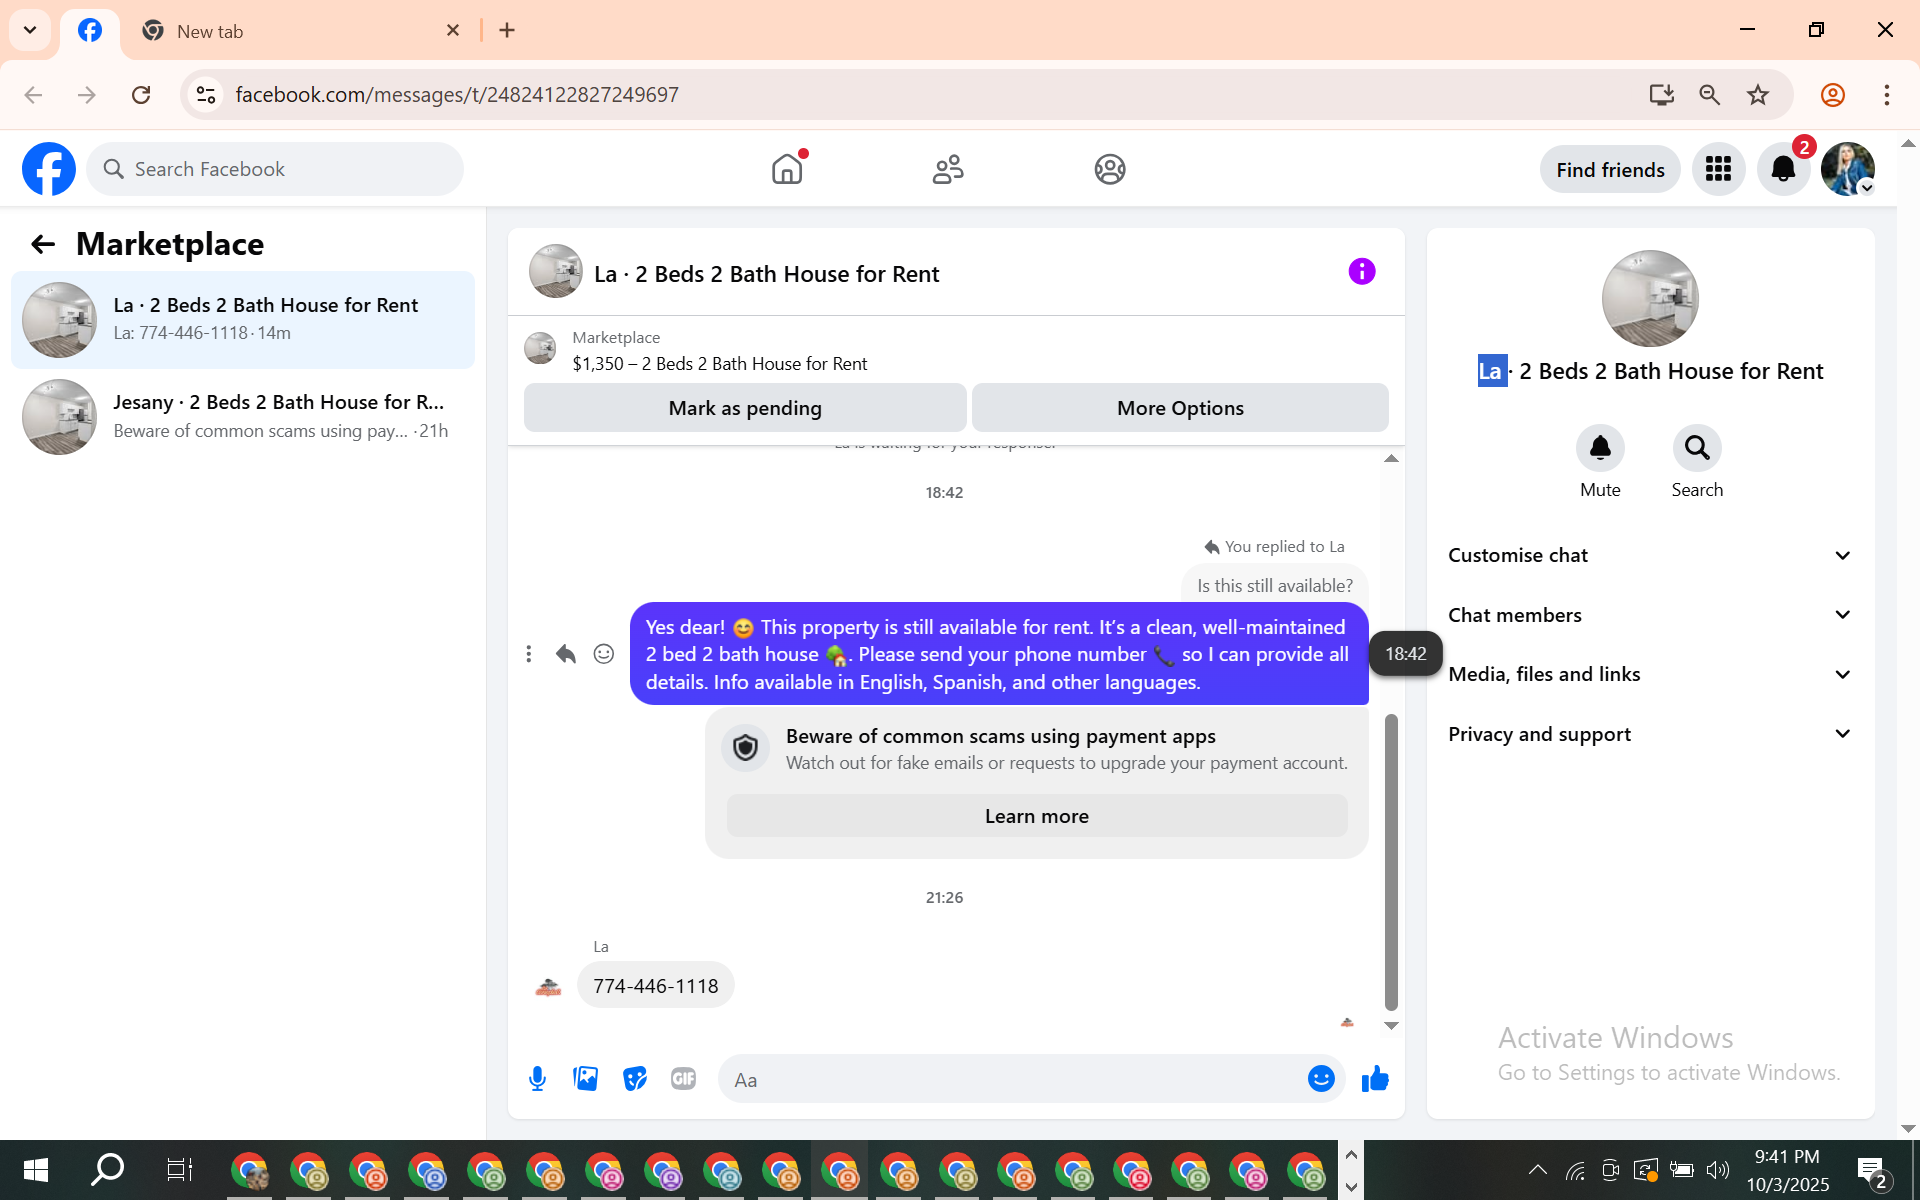Open the Chrome three-dot menu

tap(1886, 95)
